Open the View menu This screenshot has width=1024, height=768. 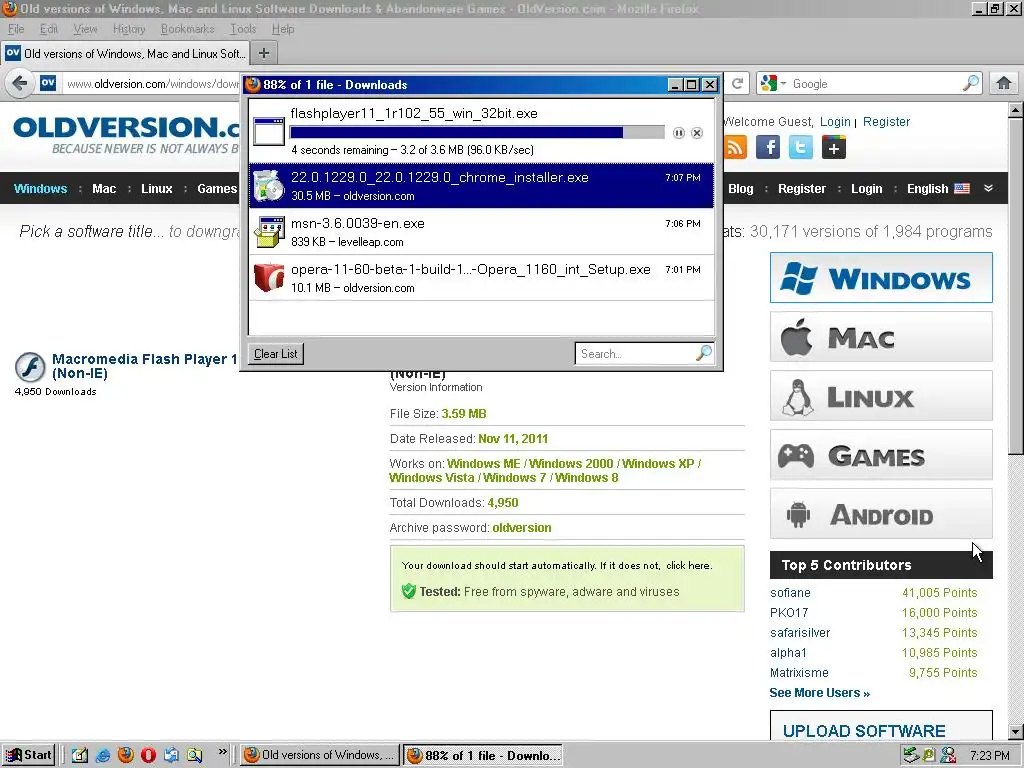[x=85, y=29]
